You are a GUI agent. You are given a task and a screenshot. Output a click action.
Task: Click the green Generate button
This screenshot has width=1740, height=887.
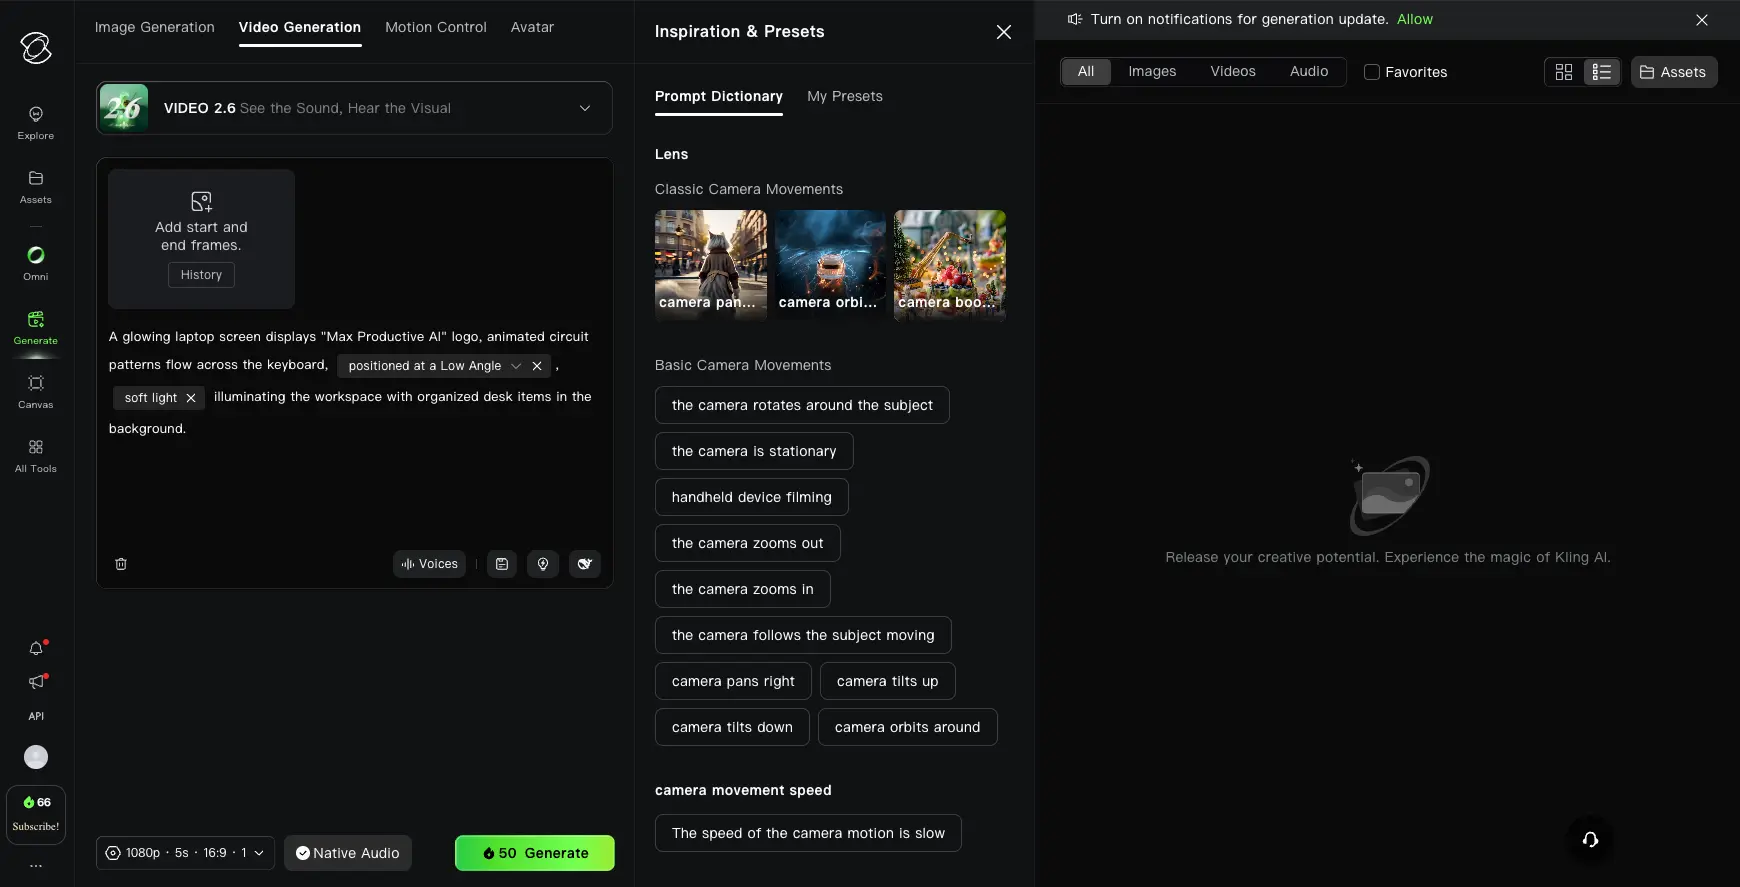535,853
